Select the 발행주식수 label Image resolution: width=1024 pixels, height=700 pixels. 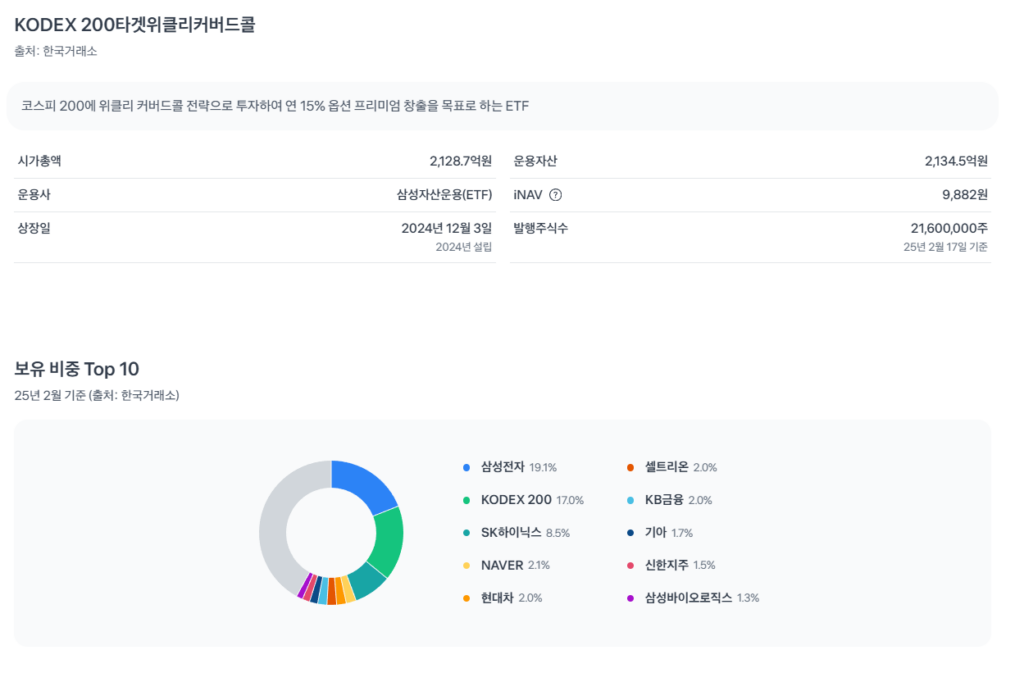(x=541, y=229)
